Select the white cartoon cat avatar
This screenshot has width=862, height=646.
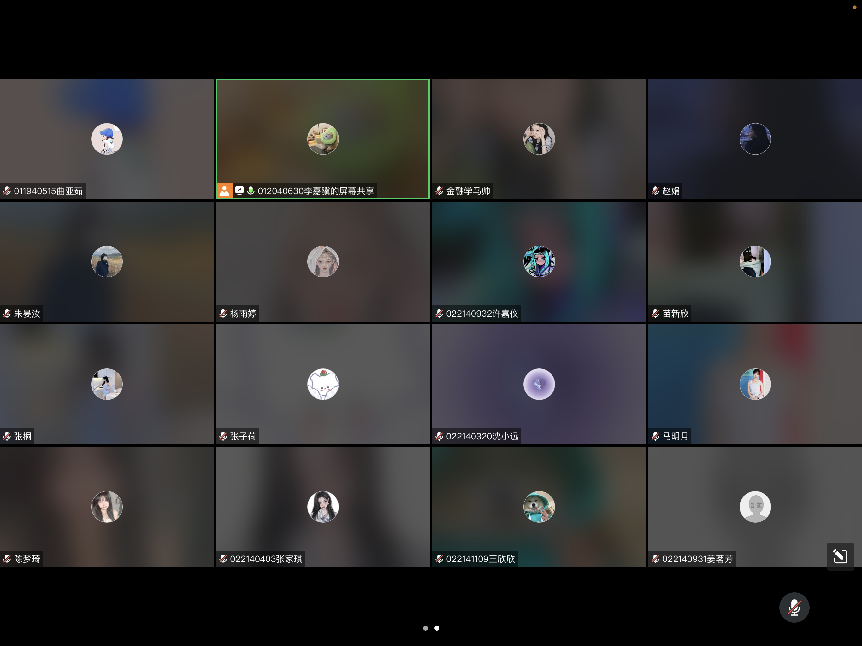323,384
